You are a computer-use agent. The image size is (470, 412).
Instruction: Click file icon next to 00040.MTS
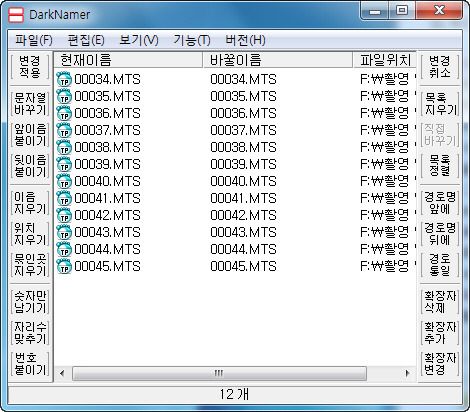click(x=64, y=181)
